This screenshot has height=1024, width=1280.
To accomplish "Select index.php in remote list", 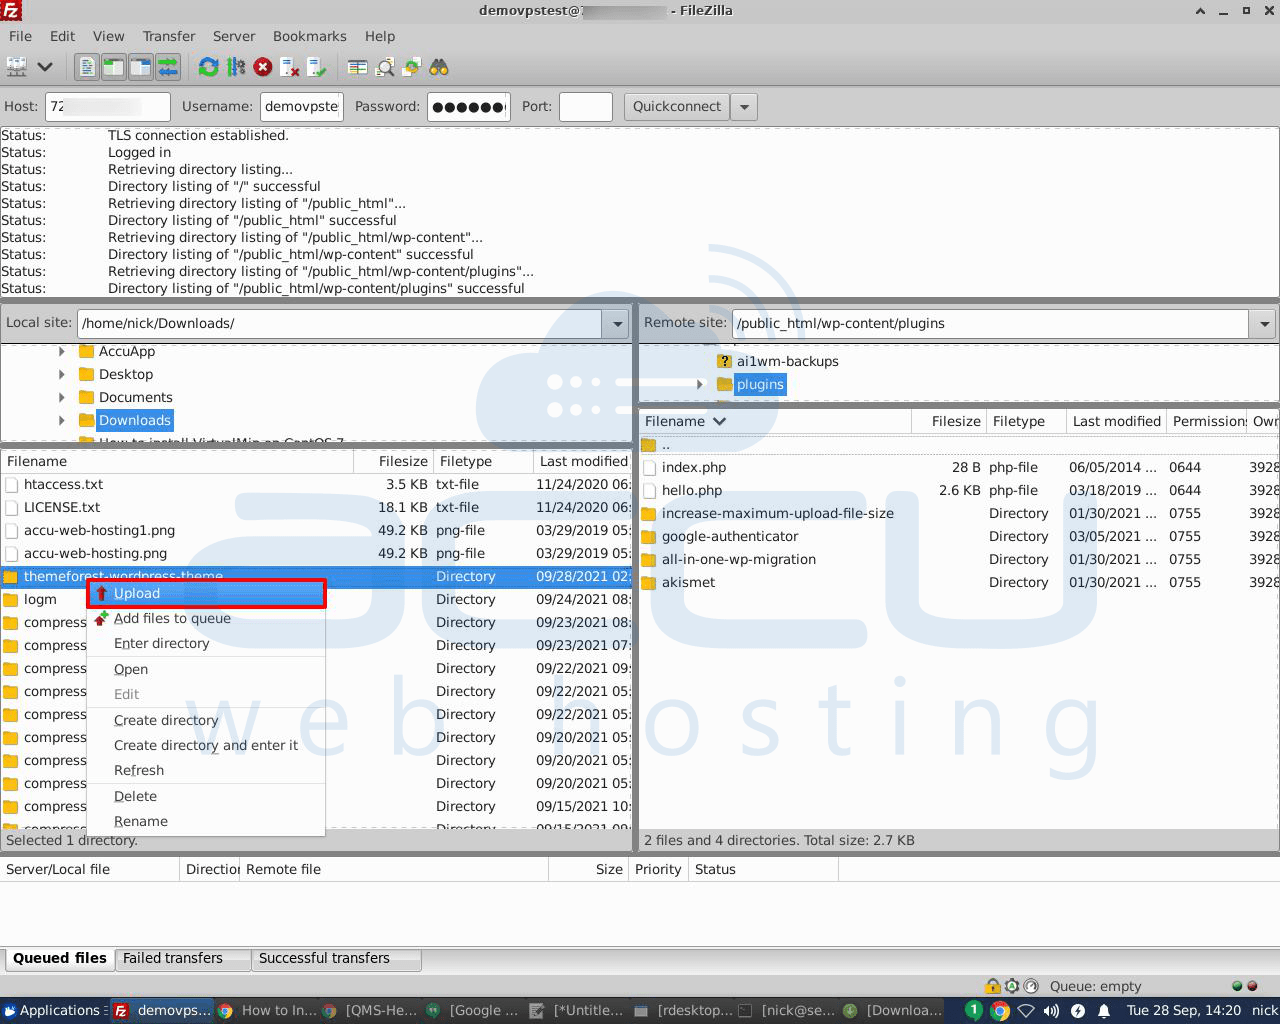I will click(959, 467).
